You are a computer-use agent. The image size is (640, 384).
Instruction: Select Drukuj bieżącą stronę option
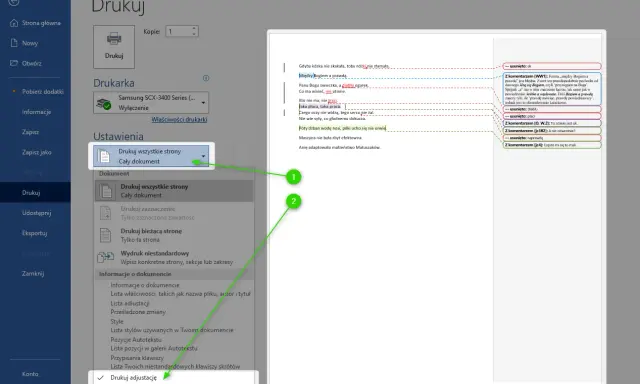coord(174,235)
